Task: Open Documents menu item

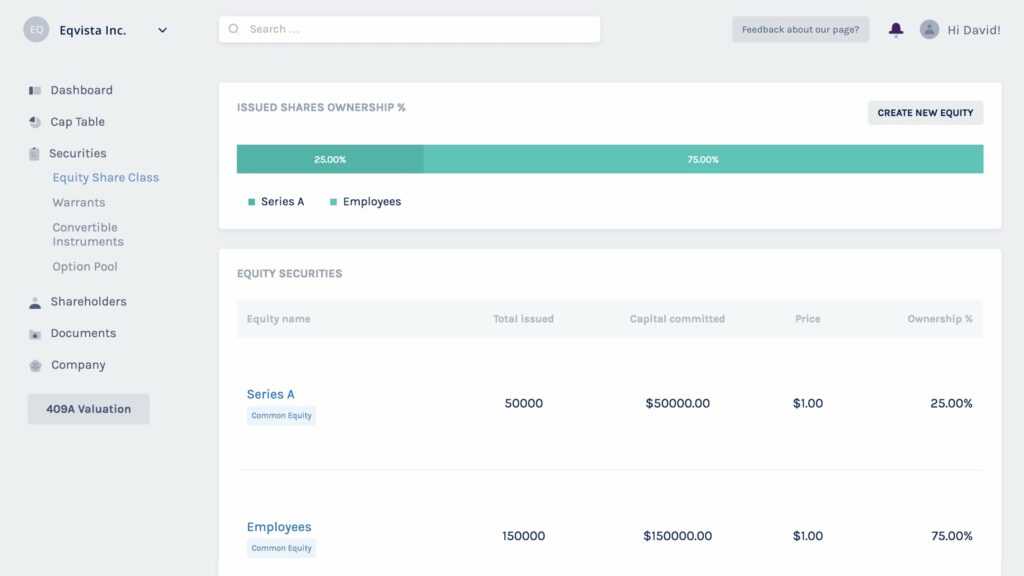Action: tap(83, 333)
